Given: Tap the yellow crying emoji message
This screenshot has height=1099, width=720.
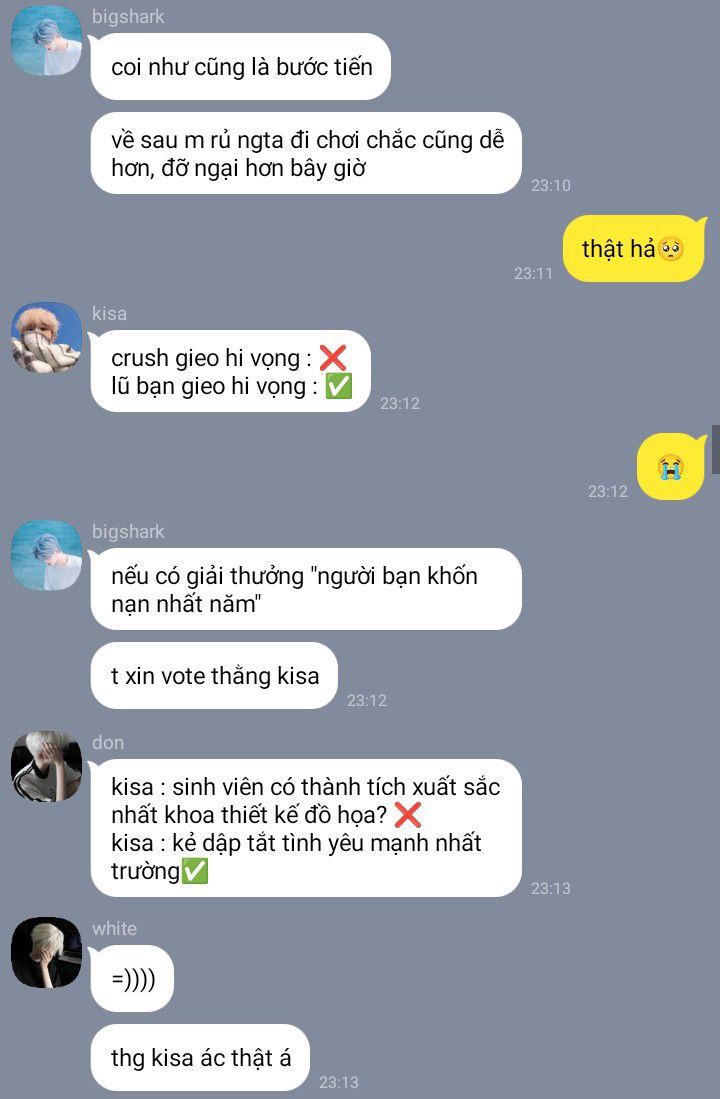Looking at the screenshot, I should tap(671, 467).
